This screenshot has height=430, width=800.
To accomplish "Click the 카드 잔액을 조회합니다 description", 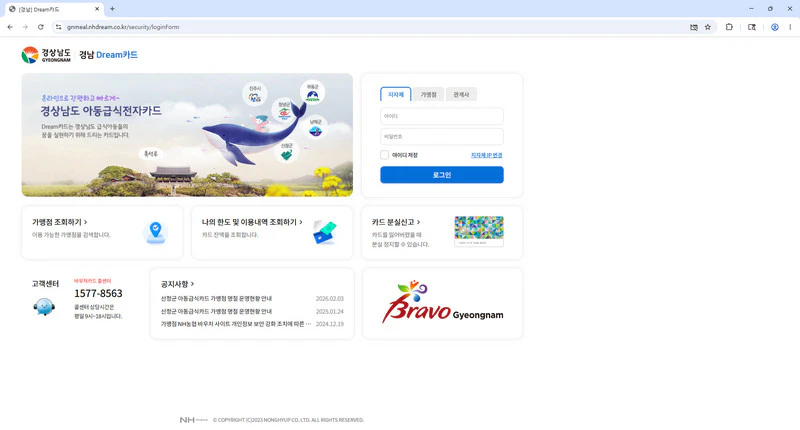I will pos(230,235).
